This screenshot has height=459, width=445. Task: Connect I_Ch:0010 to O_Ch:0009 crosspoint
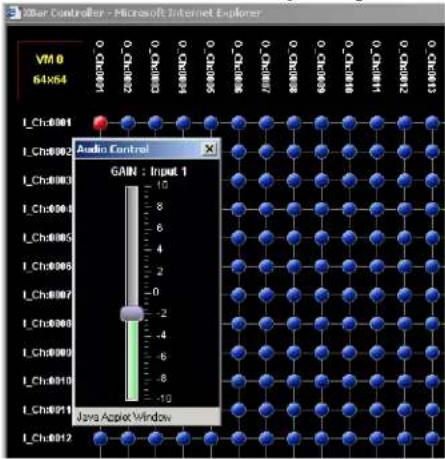click(322, 381)
